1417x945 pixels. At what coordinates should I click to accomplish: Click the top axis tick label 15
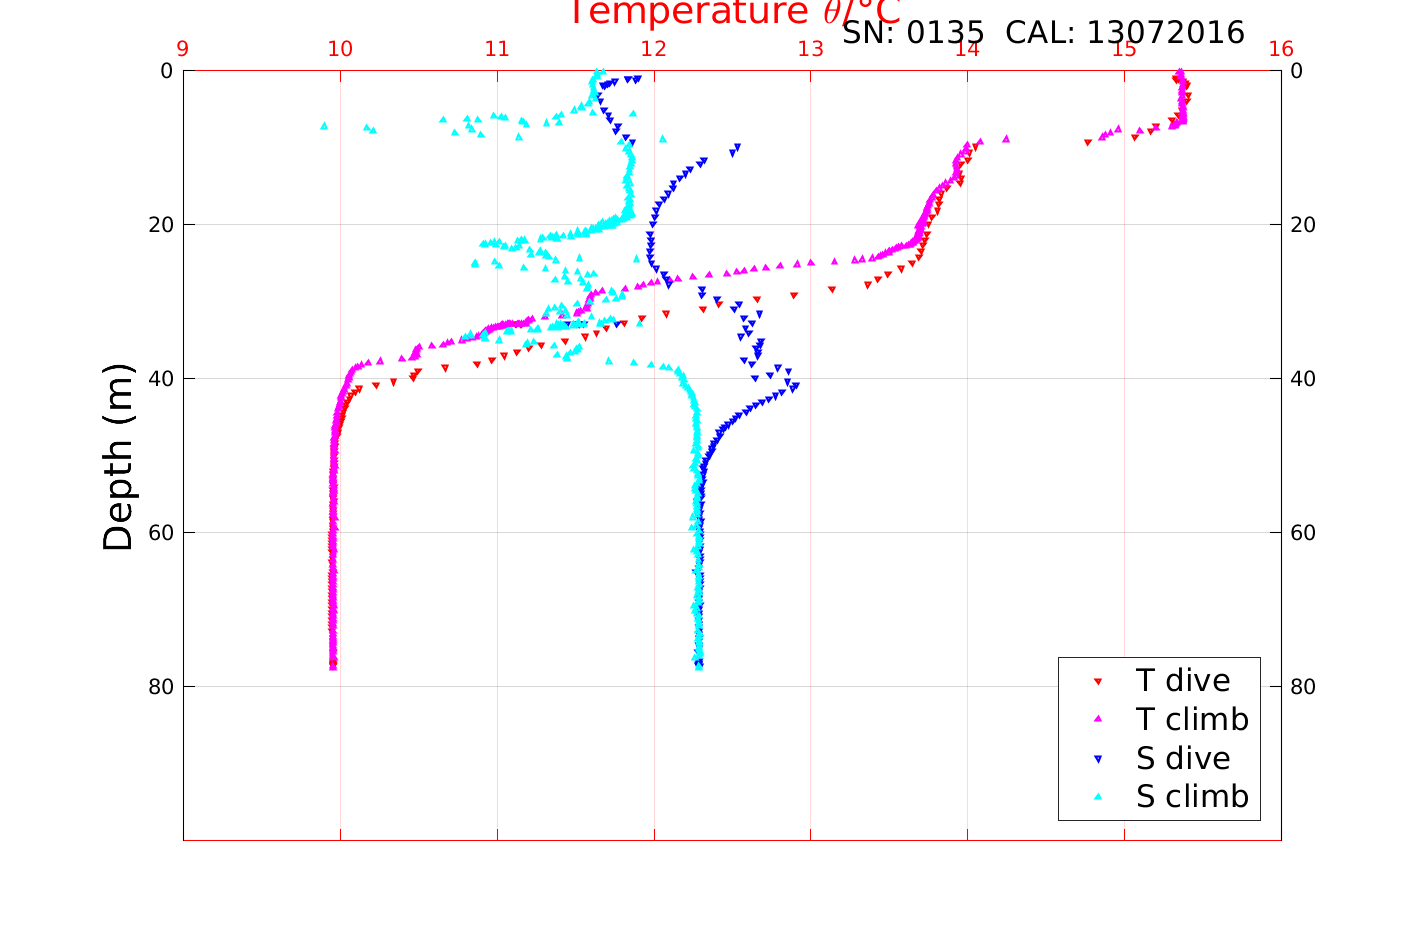point(1124,50)
